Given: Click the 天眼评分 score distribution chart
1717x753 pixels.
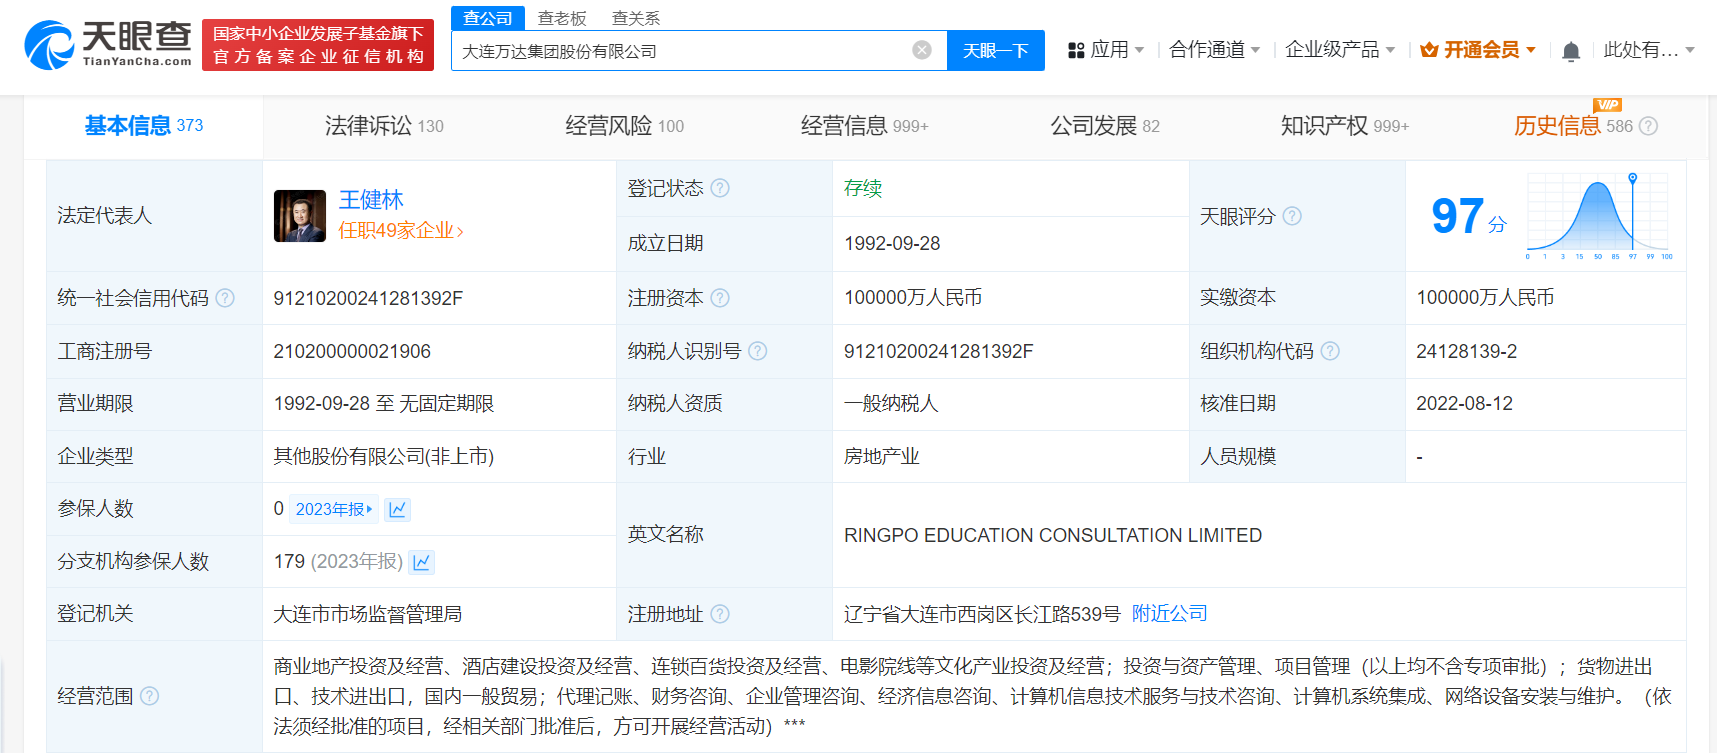Looking at the screenshot, I should click(1599, 216).
